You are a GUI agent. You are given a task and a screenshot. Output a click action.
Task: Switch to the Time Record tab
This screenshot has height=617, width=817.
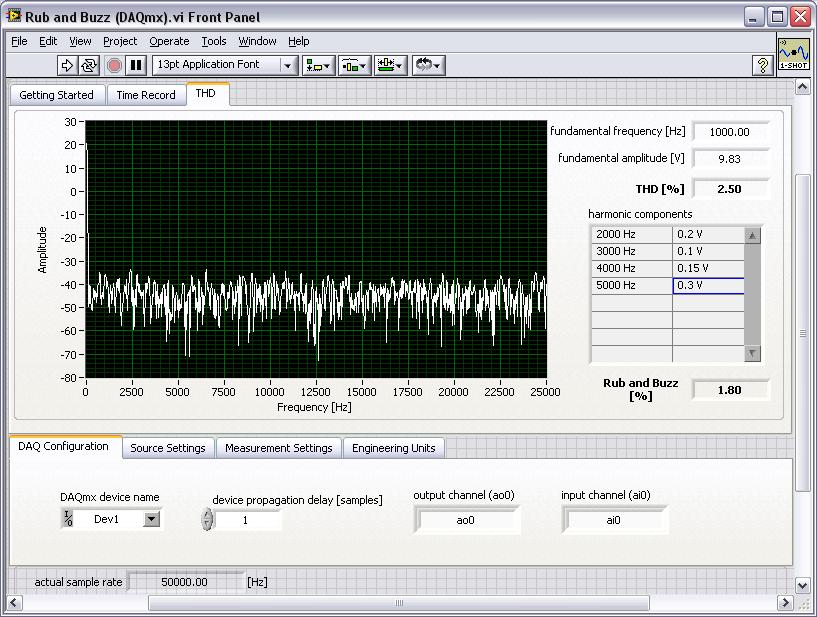[145, 95]
